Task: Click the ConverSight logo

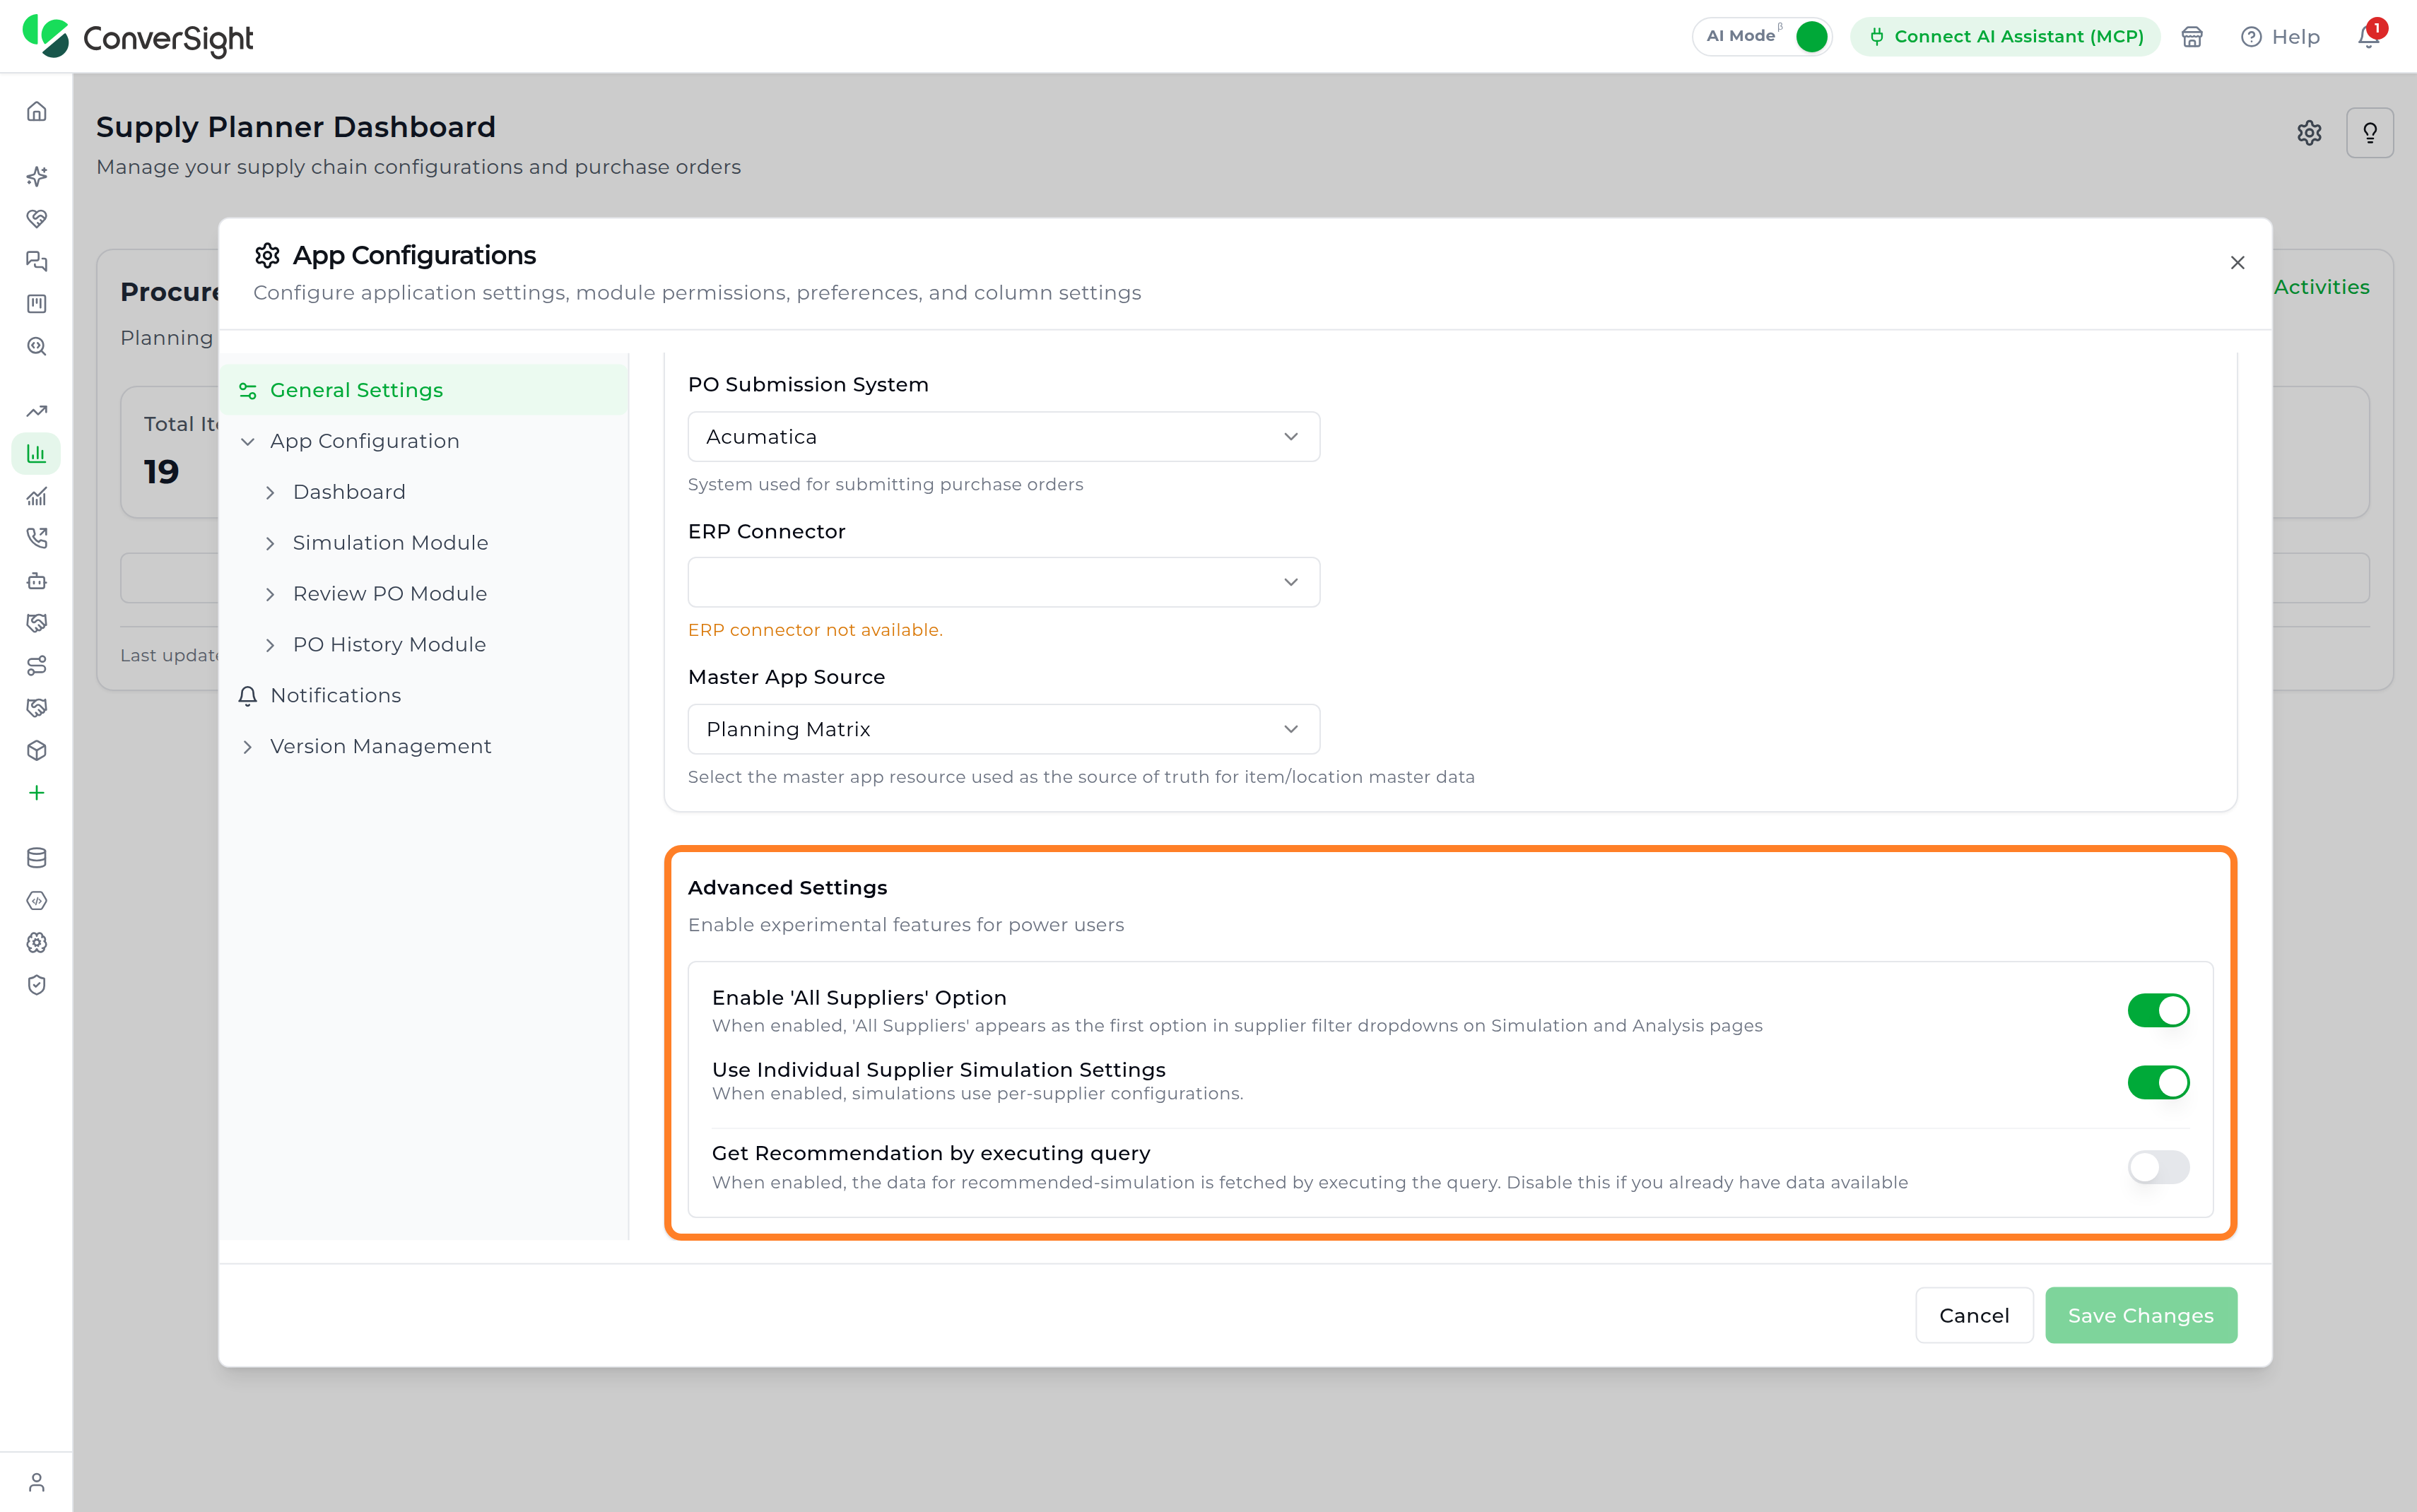Action: click(x=138, y=37)
